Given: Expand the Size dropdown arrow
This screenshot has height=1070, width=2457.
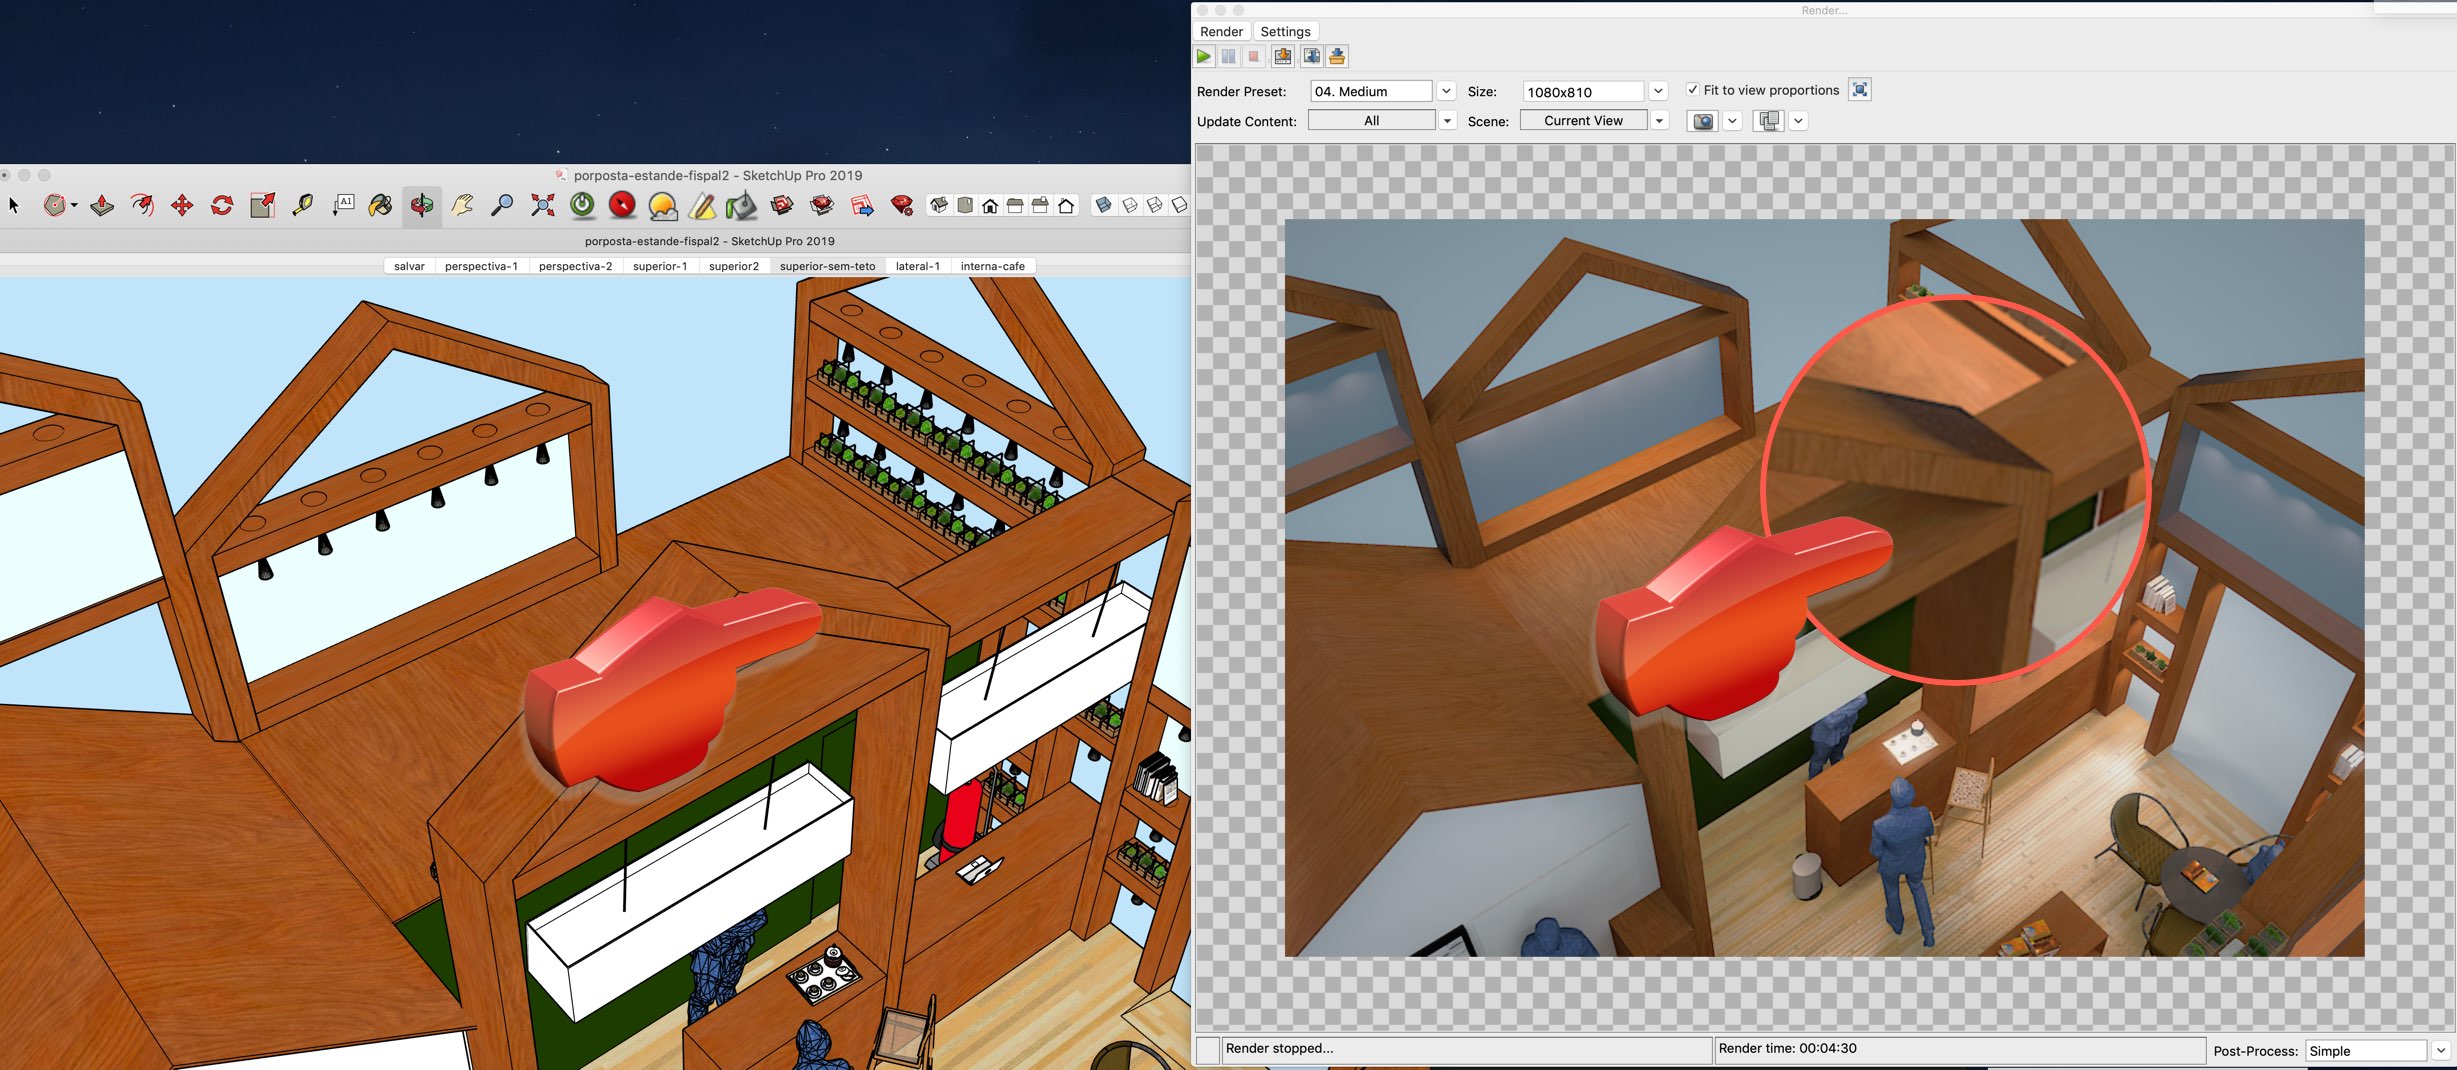Looking at the screenshot, I should click(1658, 91).
